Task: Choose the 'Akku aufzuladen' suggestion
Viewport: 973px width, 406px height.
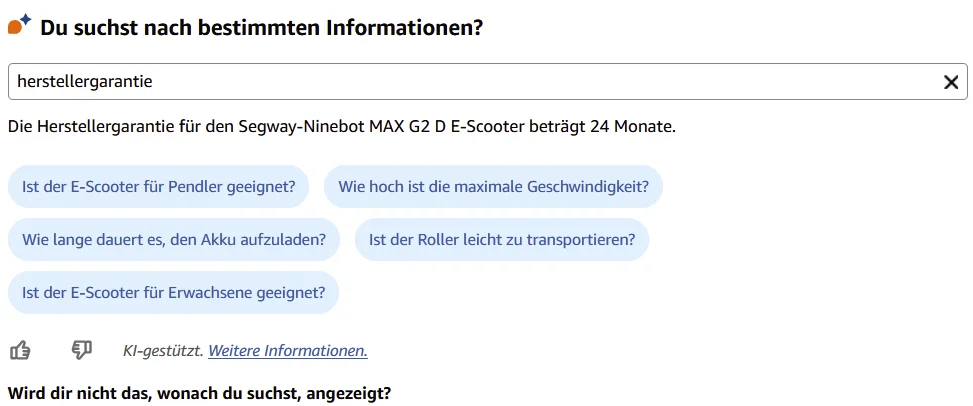Action: click(x=173, y=239)
